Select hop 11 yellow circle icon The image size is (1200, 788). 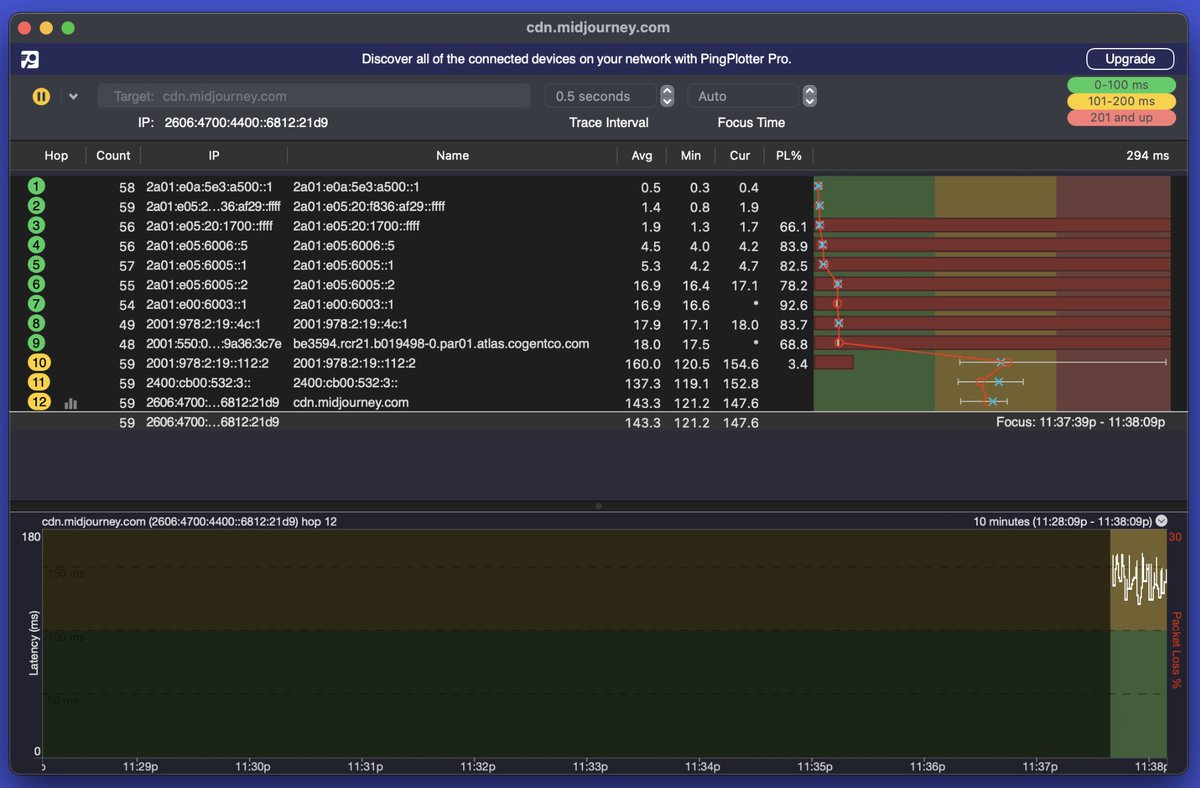tap(39, 382)
